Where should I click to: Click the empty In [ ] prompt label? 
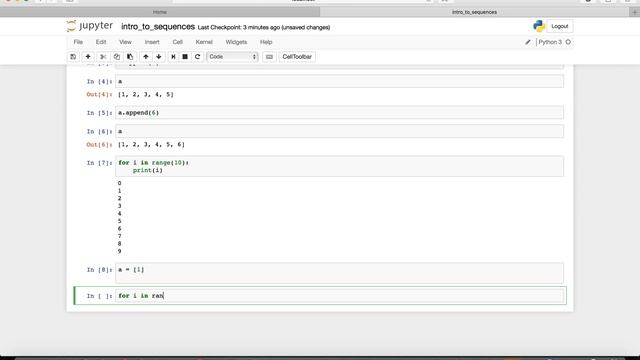point(99,296)
